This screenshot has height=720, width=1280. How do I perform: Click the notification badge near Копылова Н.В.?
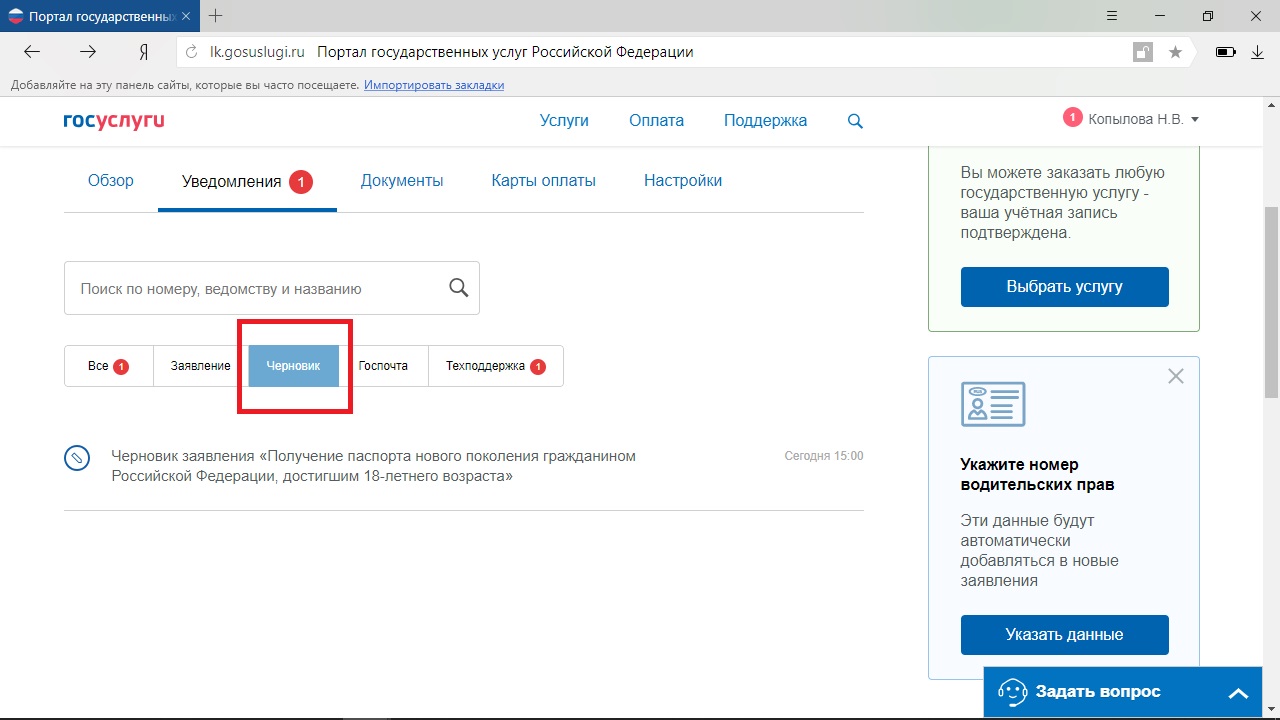coord(1072,118)
